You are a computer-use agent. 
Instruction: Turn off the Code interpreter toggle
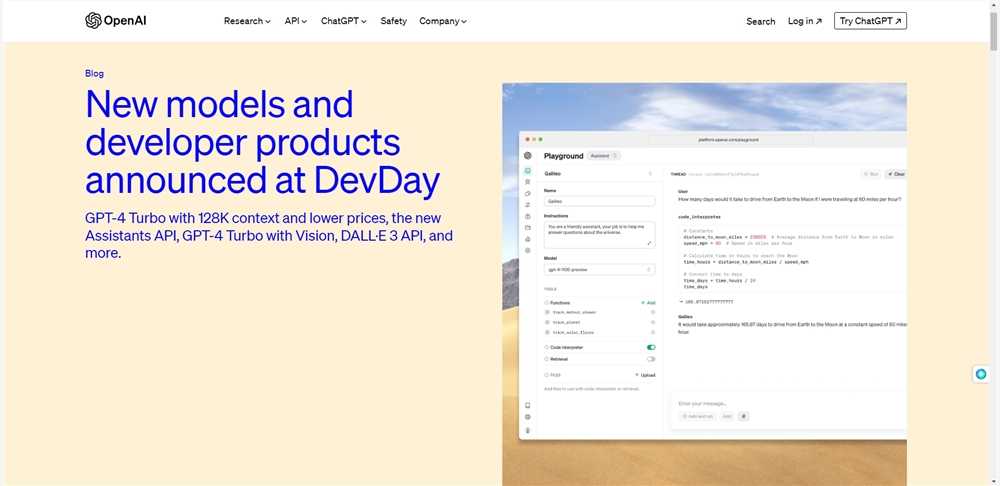[651, 348]
